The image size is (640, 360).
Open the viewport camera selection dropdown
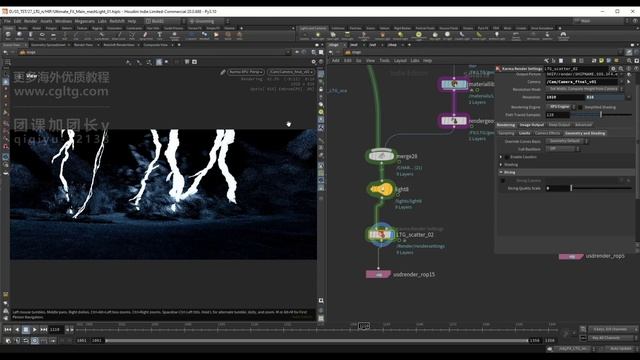pyautogui.click(x=291, y=72)
